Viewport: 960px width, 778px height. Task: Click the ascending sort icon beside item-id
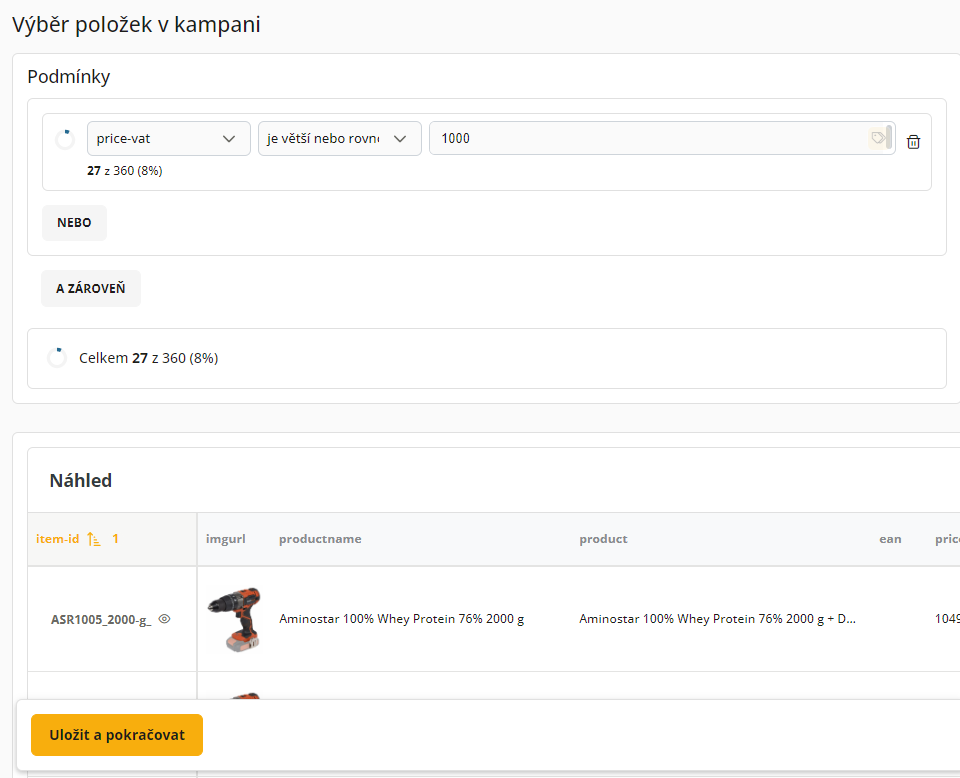click(94, 539)
